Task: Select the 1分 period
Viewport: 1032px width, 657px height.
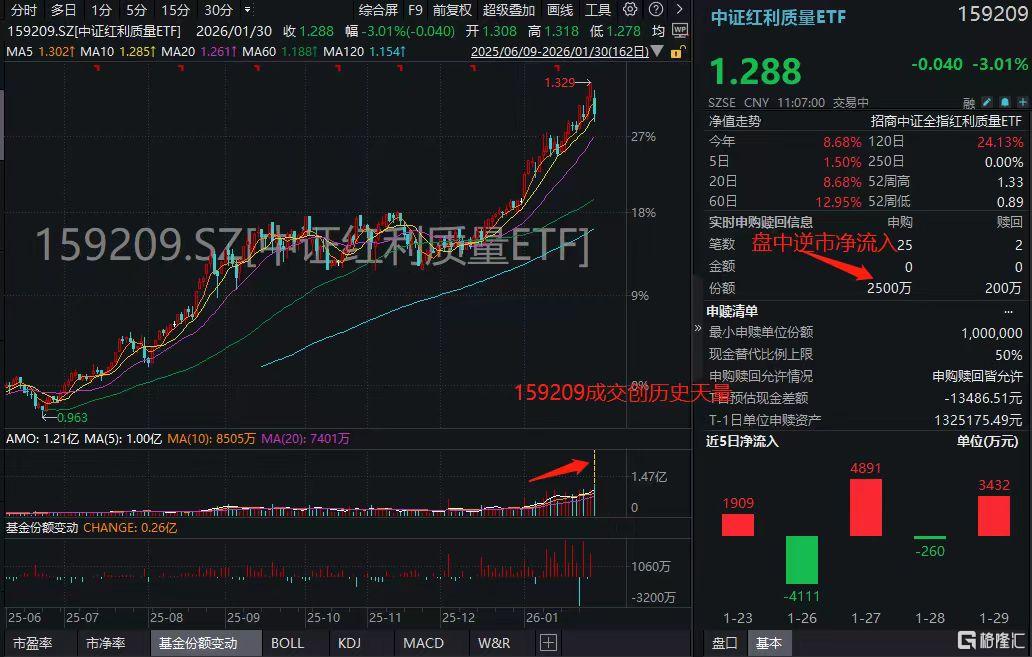Action: (101, 10)
